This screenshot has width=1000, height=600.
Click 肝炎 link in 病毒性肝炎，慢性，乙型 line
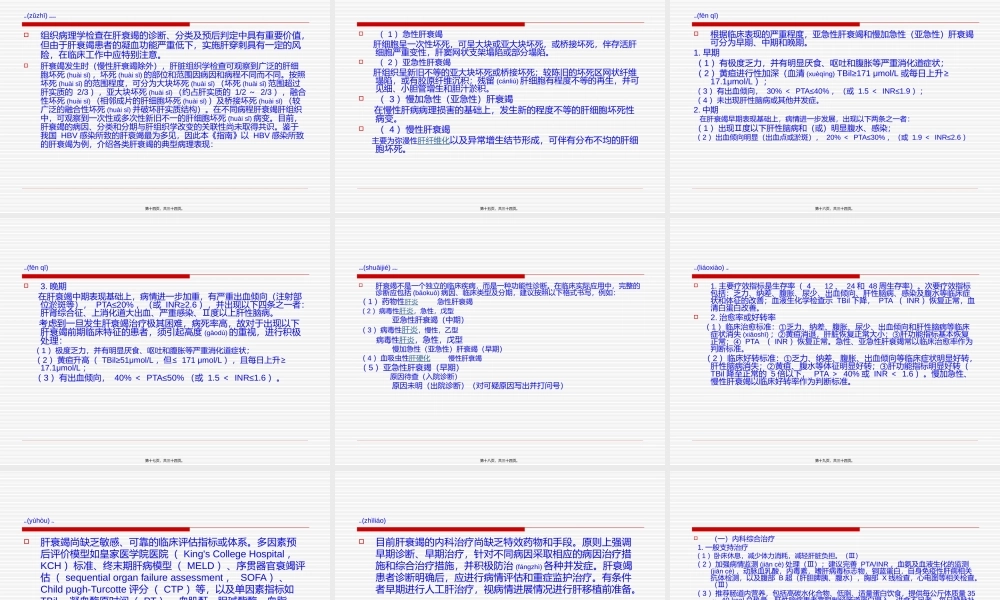(x=409, y=330)
